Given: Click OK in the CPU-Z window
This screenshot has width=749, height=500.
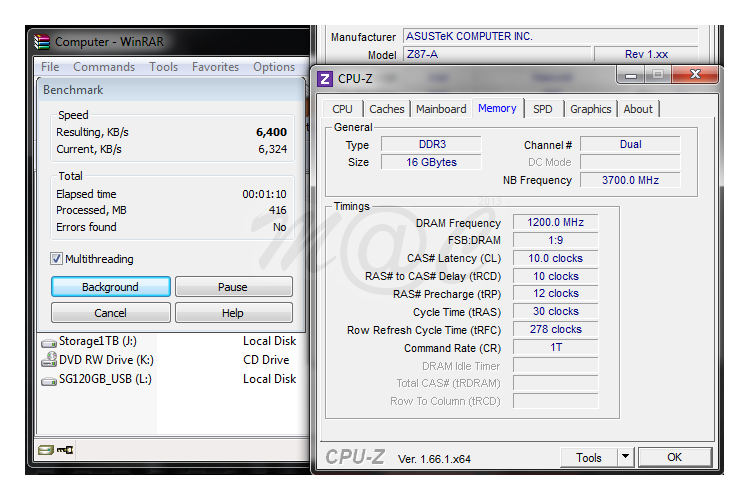Looking at the screenshot, I should pyautogui.click(x=675, y=457).
